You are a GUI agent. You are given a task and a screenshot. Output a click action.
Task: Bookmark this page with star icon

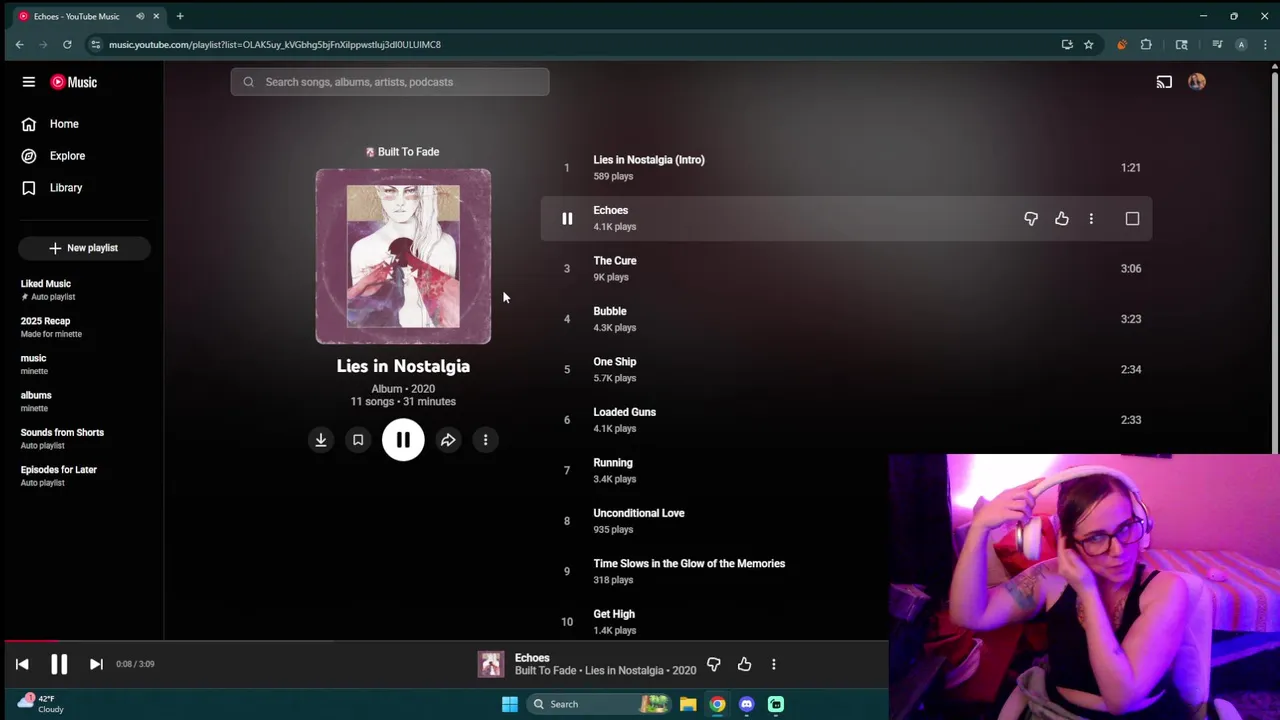point(1088,44)
